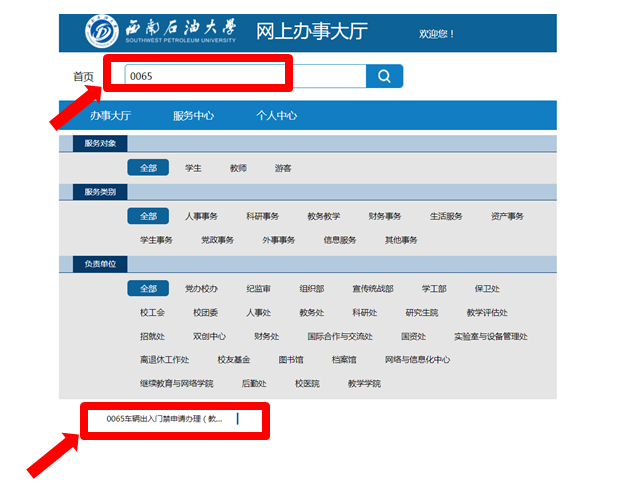Open the 0065车辆出入门禁申请办理 result

point(165,419)
